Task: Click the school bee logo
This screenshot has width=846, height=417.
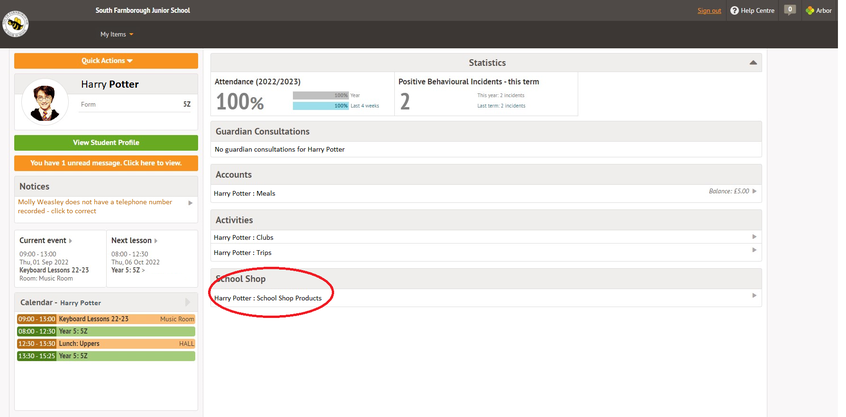Action: [16, 24]
